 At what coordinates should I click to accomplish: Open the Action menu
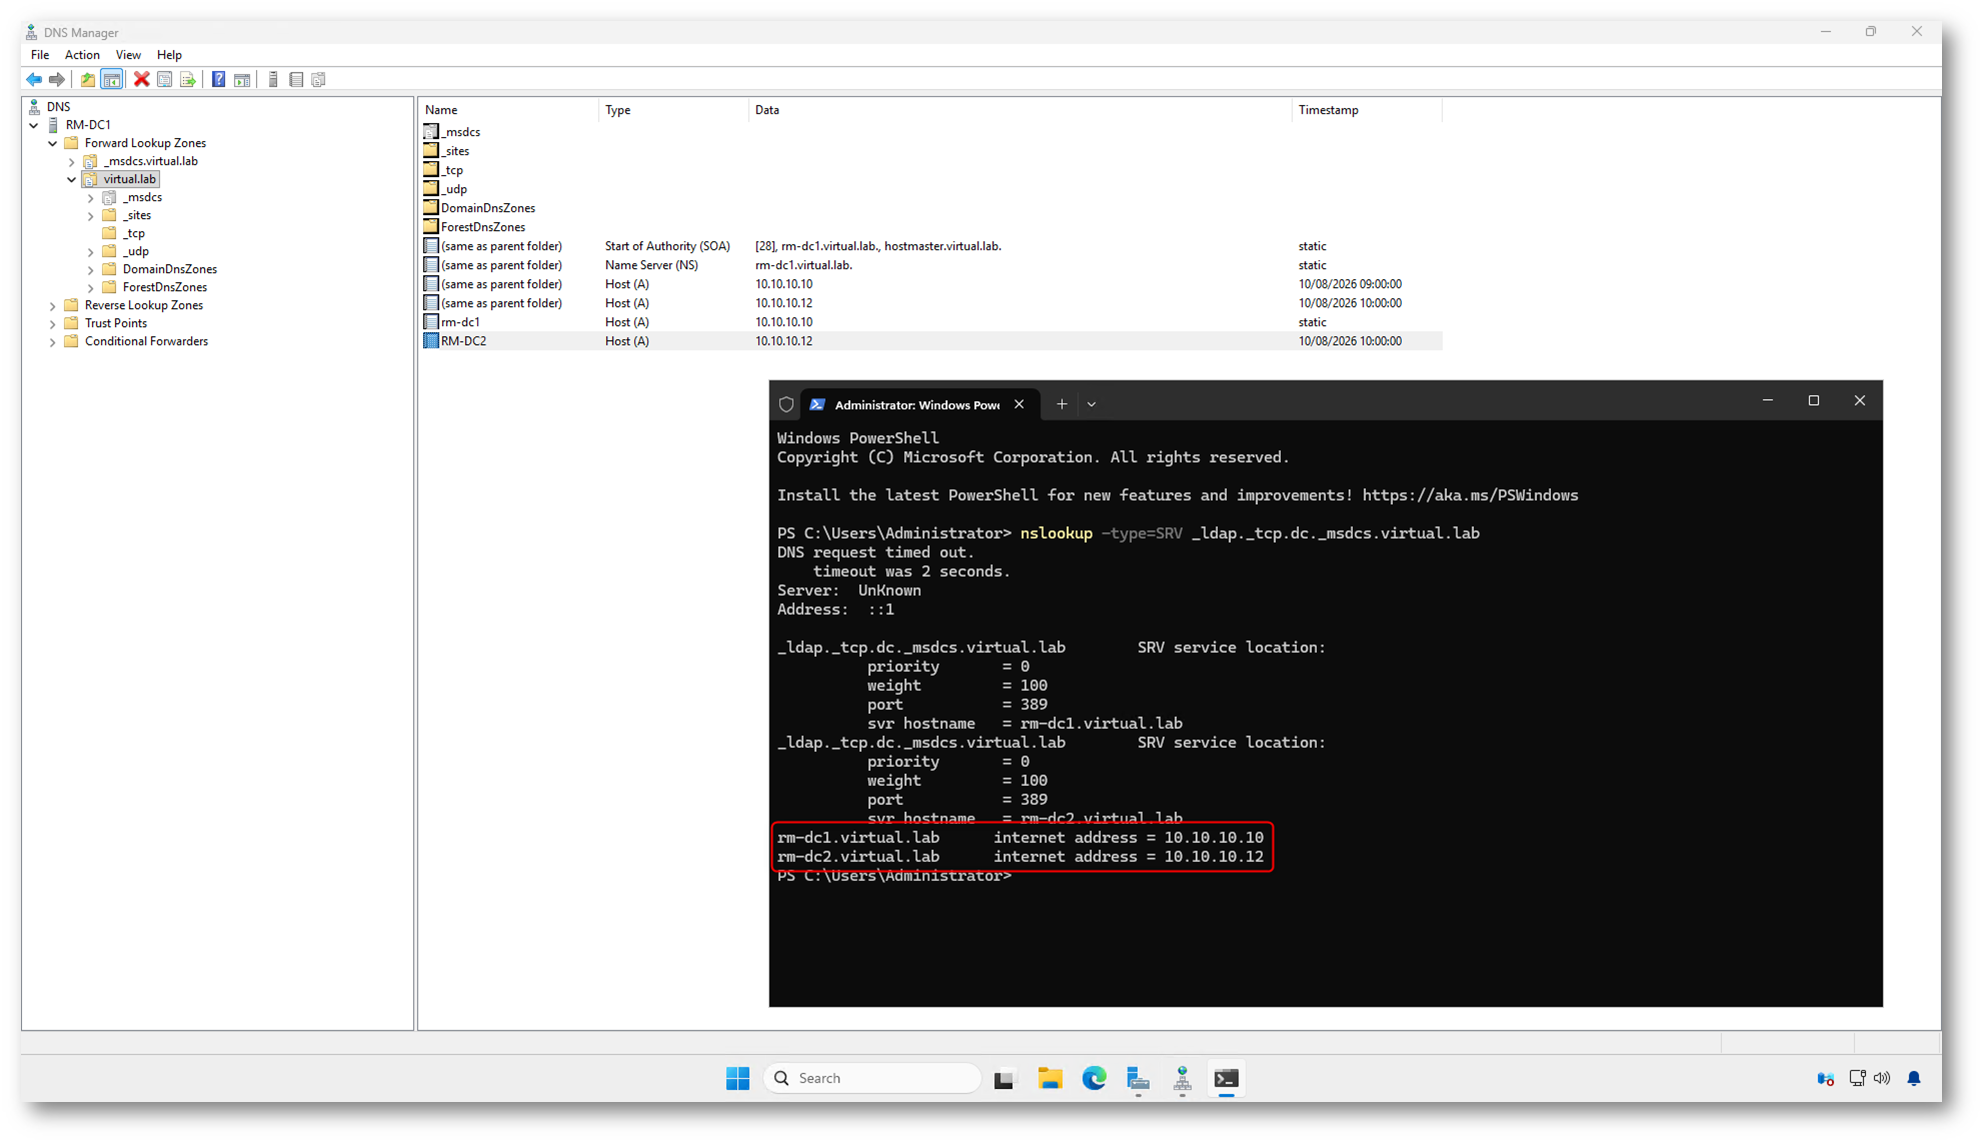(82, 55)
